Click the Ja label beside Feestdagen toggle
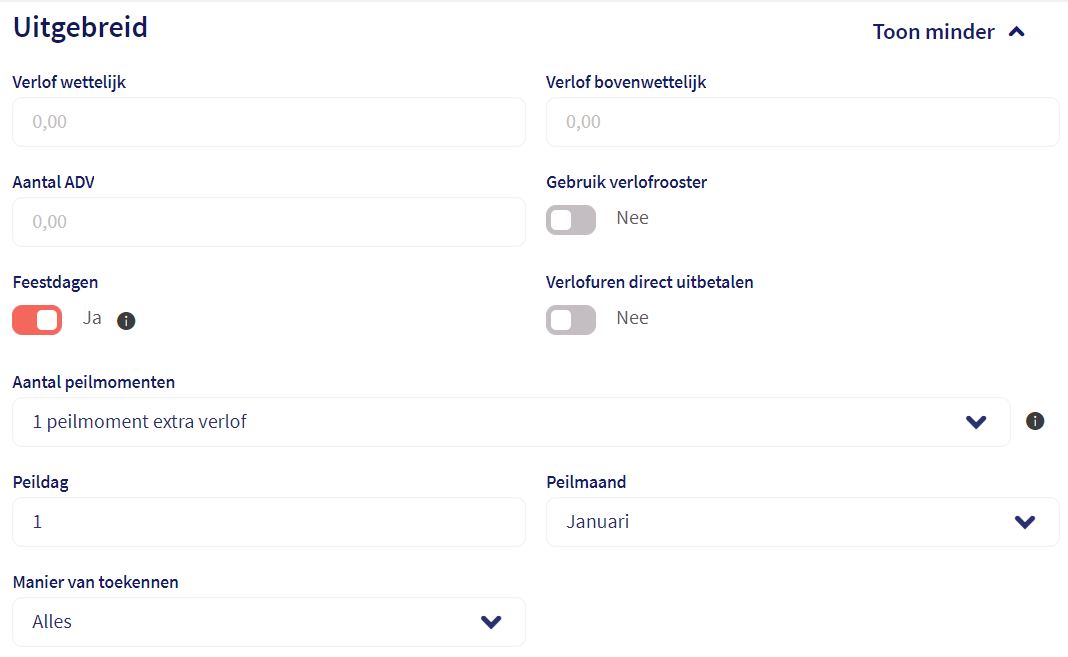 pyautogui.click(x=92, y=319)
